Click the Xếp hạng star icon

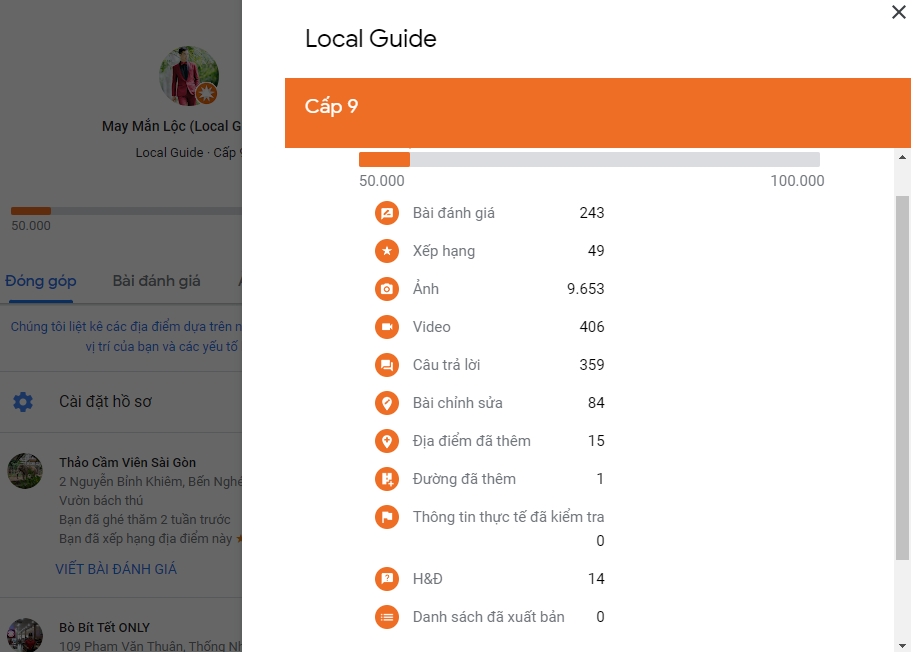pos(386,251)
